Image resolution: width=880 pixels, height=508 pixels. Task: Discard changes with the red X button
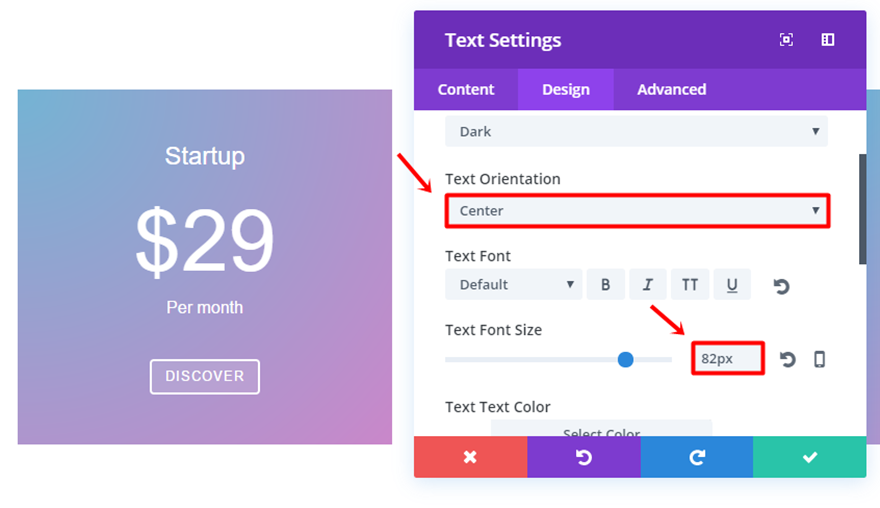tap(470, 457)
